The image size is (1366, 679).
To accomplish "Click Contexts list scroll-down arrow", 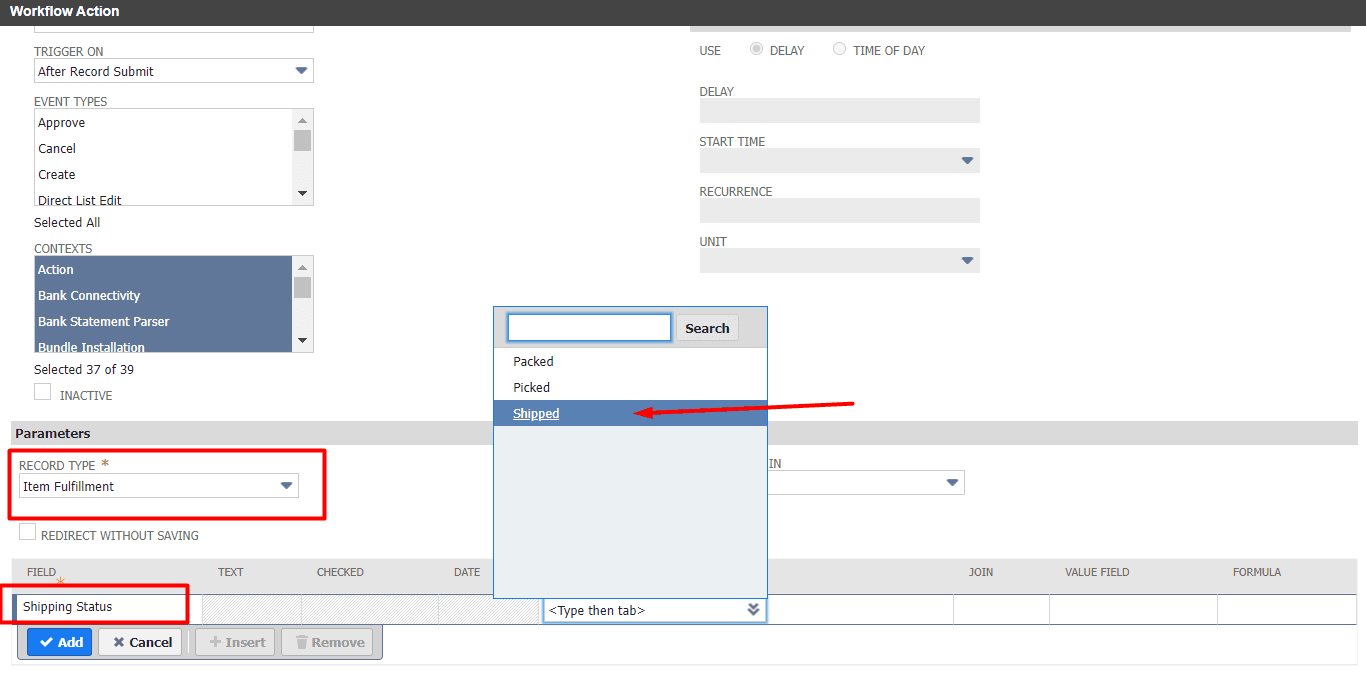I will pos(302,341).
